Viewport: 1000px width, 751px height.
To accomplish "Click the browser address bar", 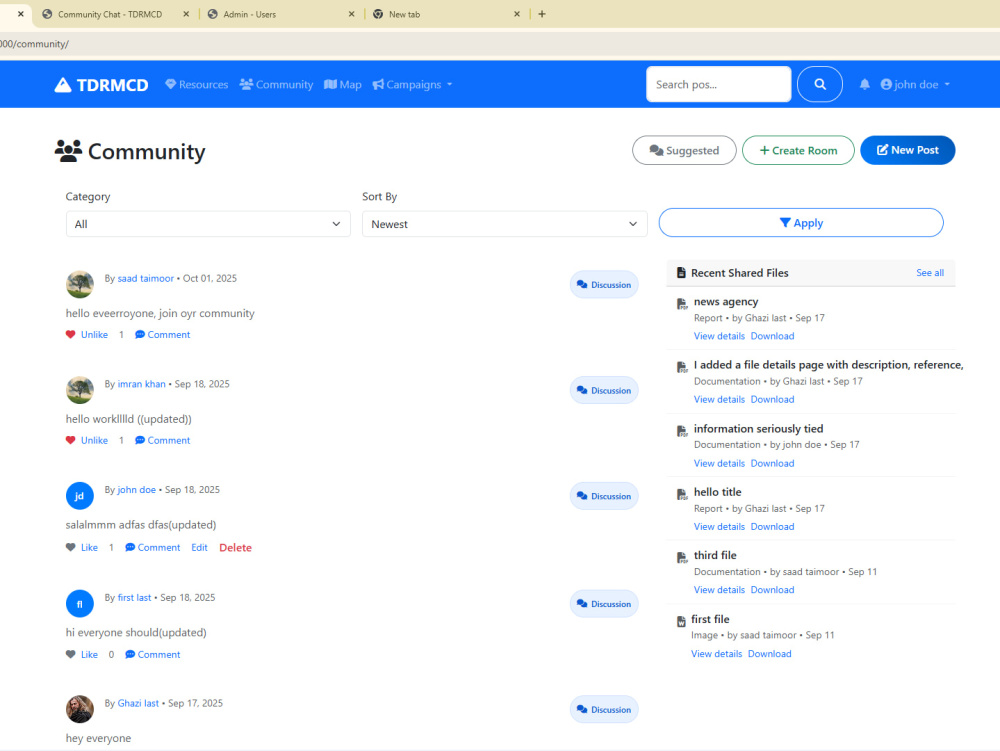I will (500, 44).
